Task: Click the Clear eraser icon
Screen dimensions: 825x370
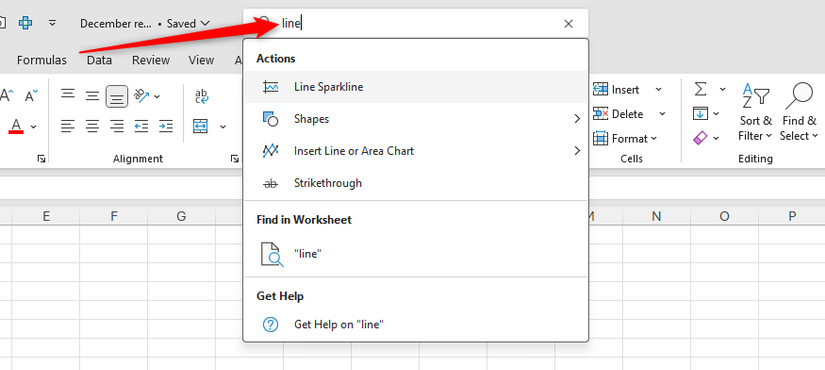Action: [x=700, y=138]
